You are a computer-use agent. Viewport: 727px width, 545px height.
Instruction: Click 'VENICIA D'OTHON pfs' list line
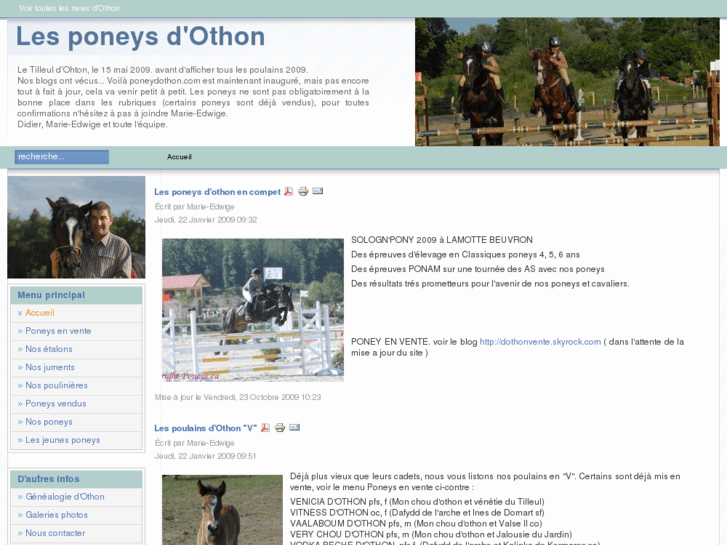point(417,502)
